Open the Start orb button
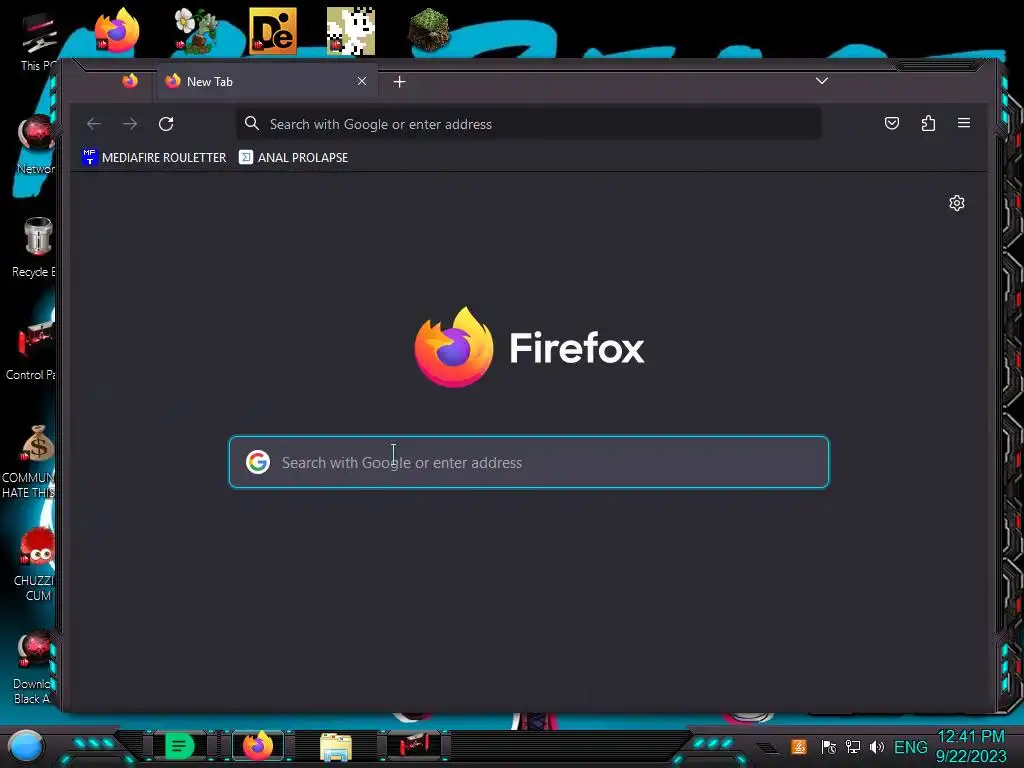The image size is (1024, 768). (25, 746)
